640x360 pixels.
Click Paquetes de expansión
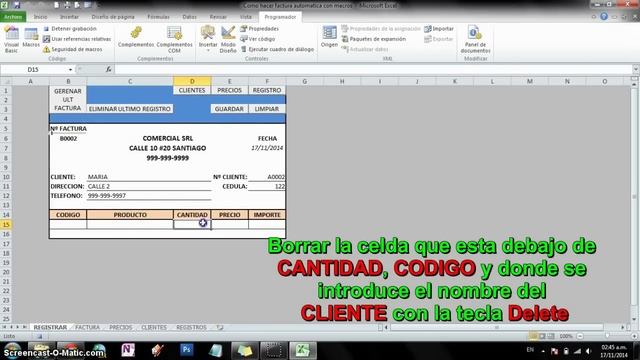point(374,39)
